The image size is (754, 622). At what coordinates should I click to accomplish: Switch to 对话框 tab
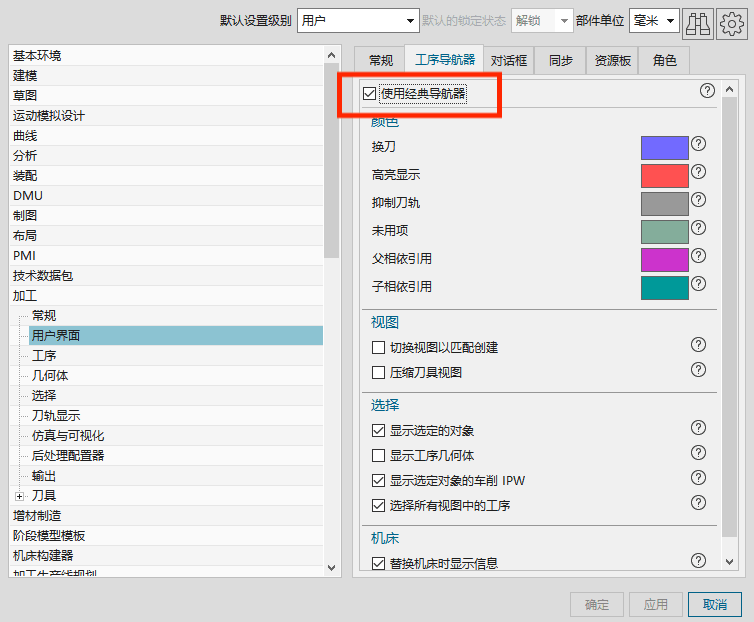pos(509,61)
